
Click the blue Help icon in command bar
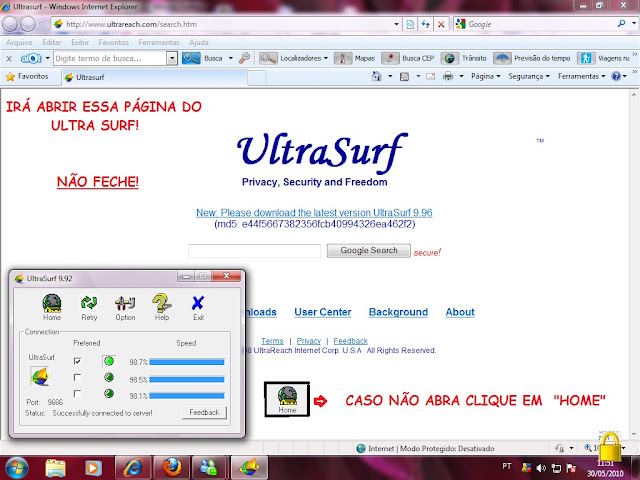pos(616,76)
